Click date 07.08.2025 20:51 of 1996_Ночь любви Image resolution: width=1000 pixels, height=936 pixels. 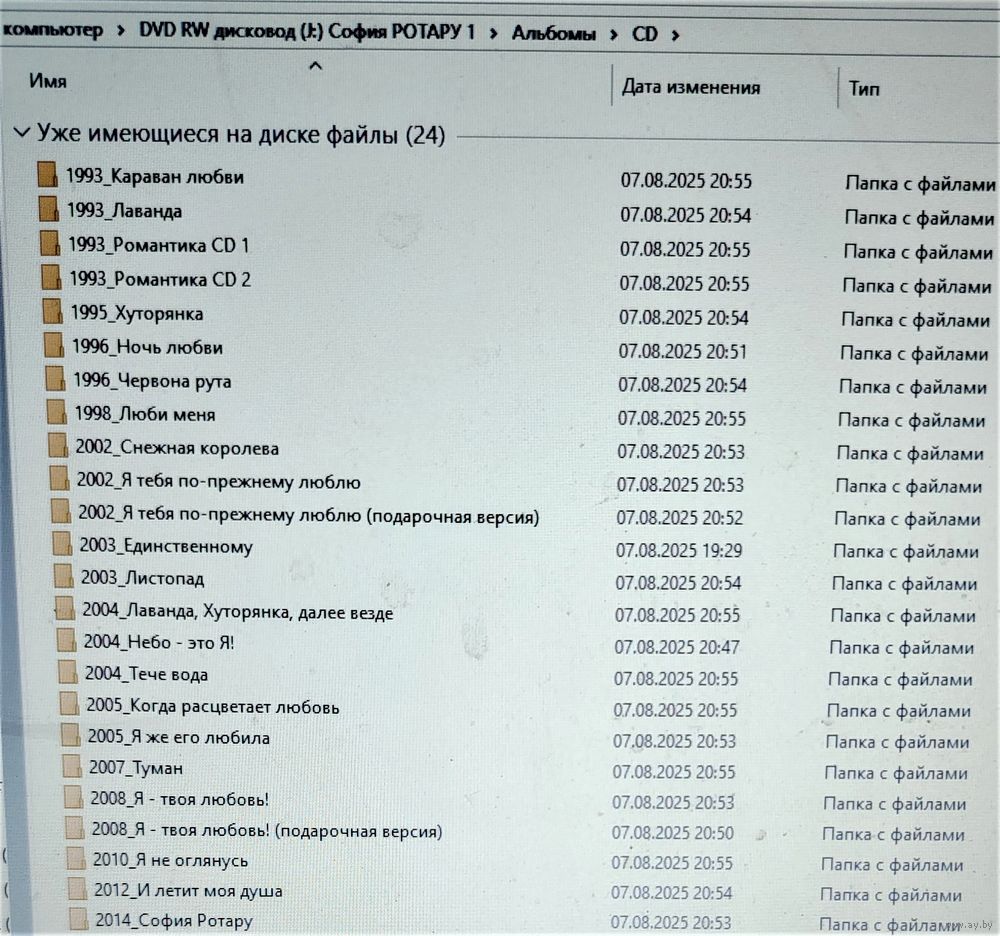pyautogui.click(x=682, y=351)
